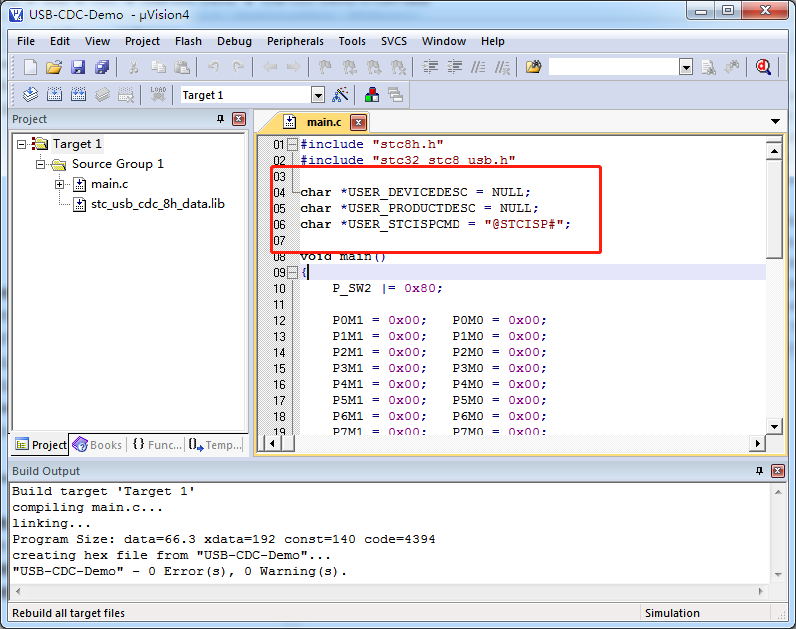Click the Cut scissors icon
This screenshot has width=796, height=629.
pyautogui.click(x=134, y=67)
